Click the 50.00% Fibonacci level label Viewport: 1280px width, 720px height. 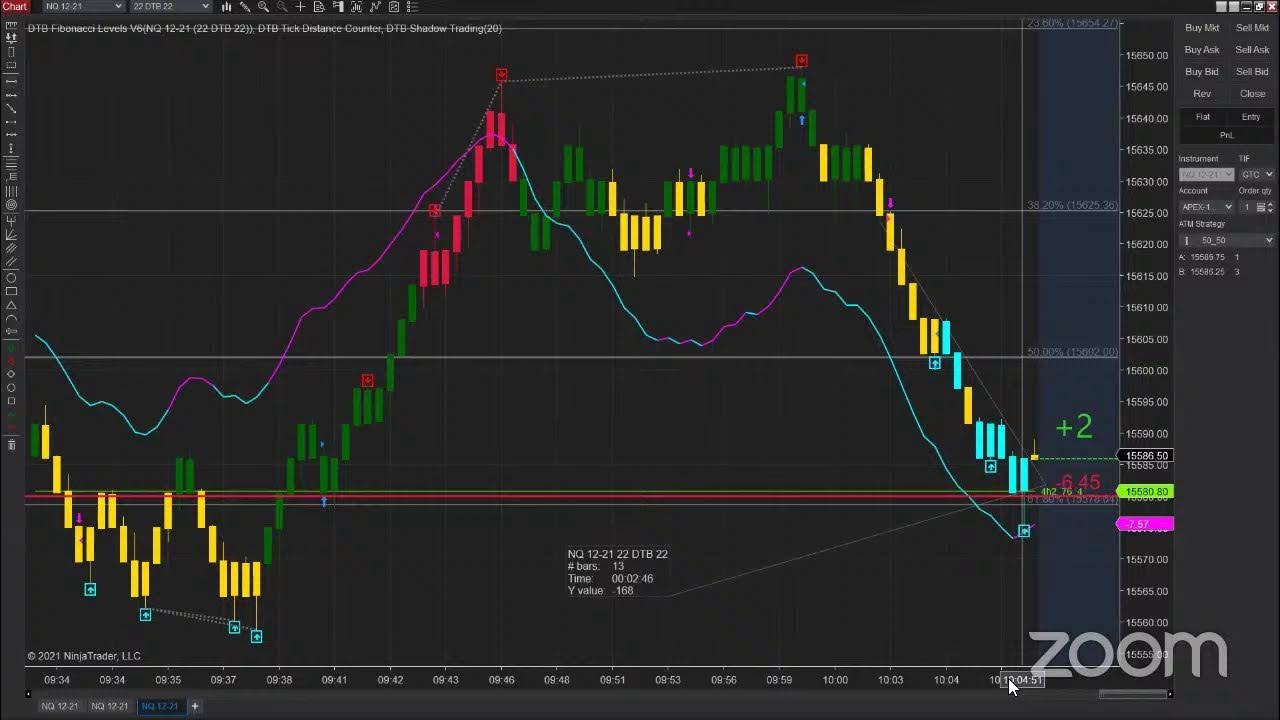1072,352
